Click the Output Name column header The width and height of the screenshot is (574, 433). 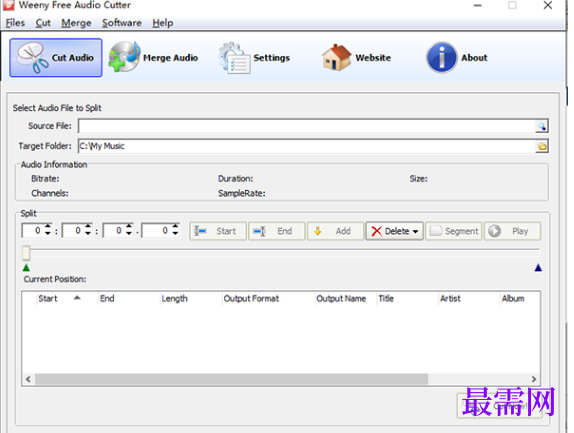click(x=345, y=299)
